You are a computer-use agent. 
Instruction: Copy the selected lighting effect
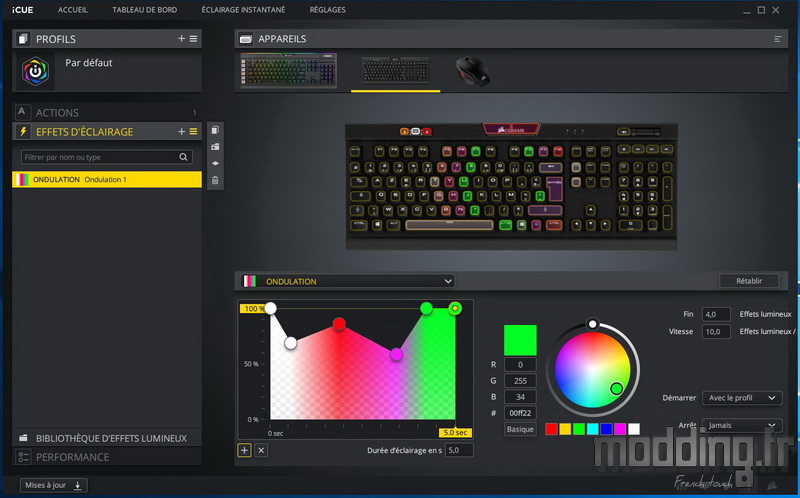pos(215,130)
